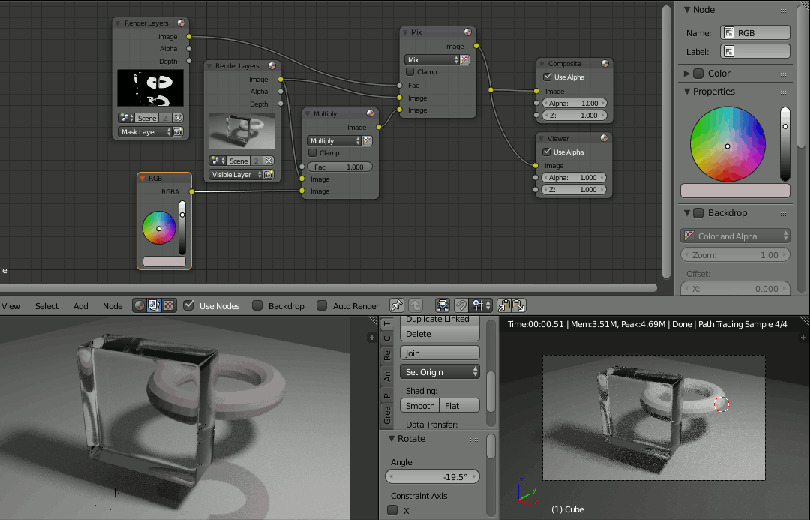Click the auto-offset icon left of the magnet

coord(442,305)
